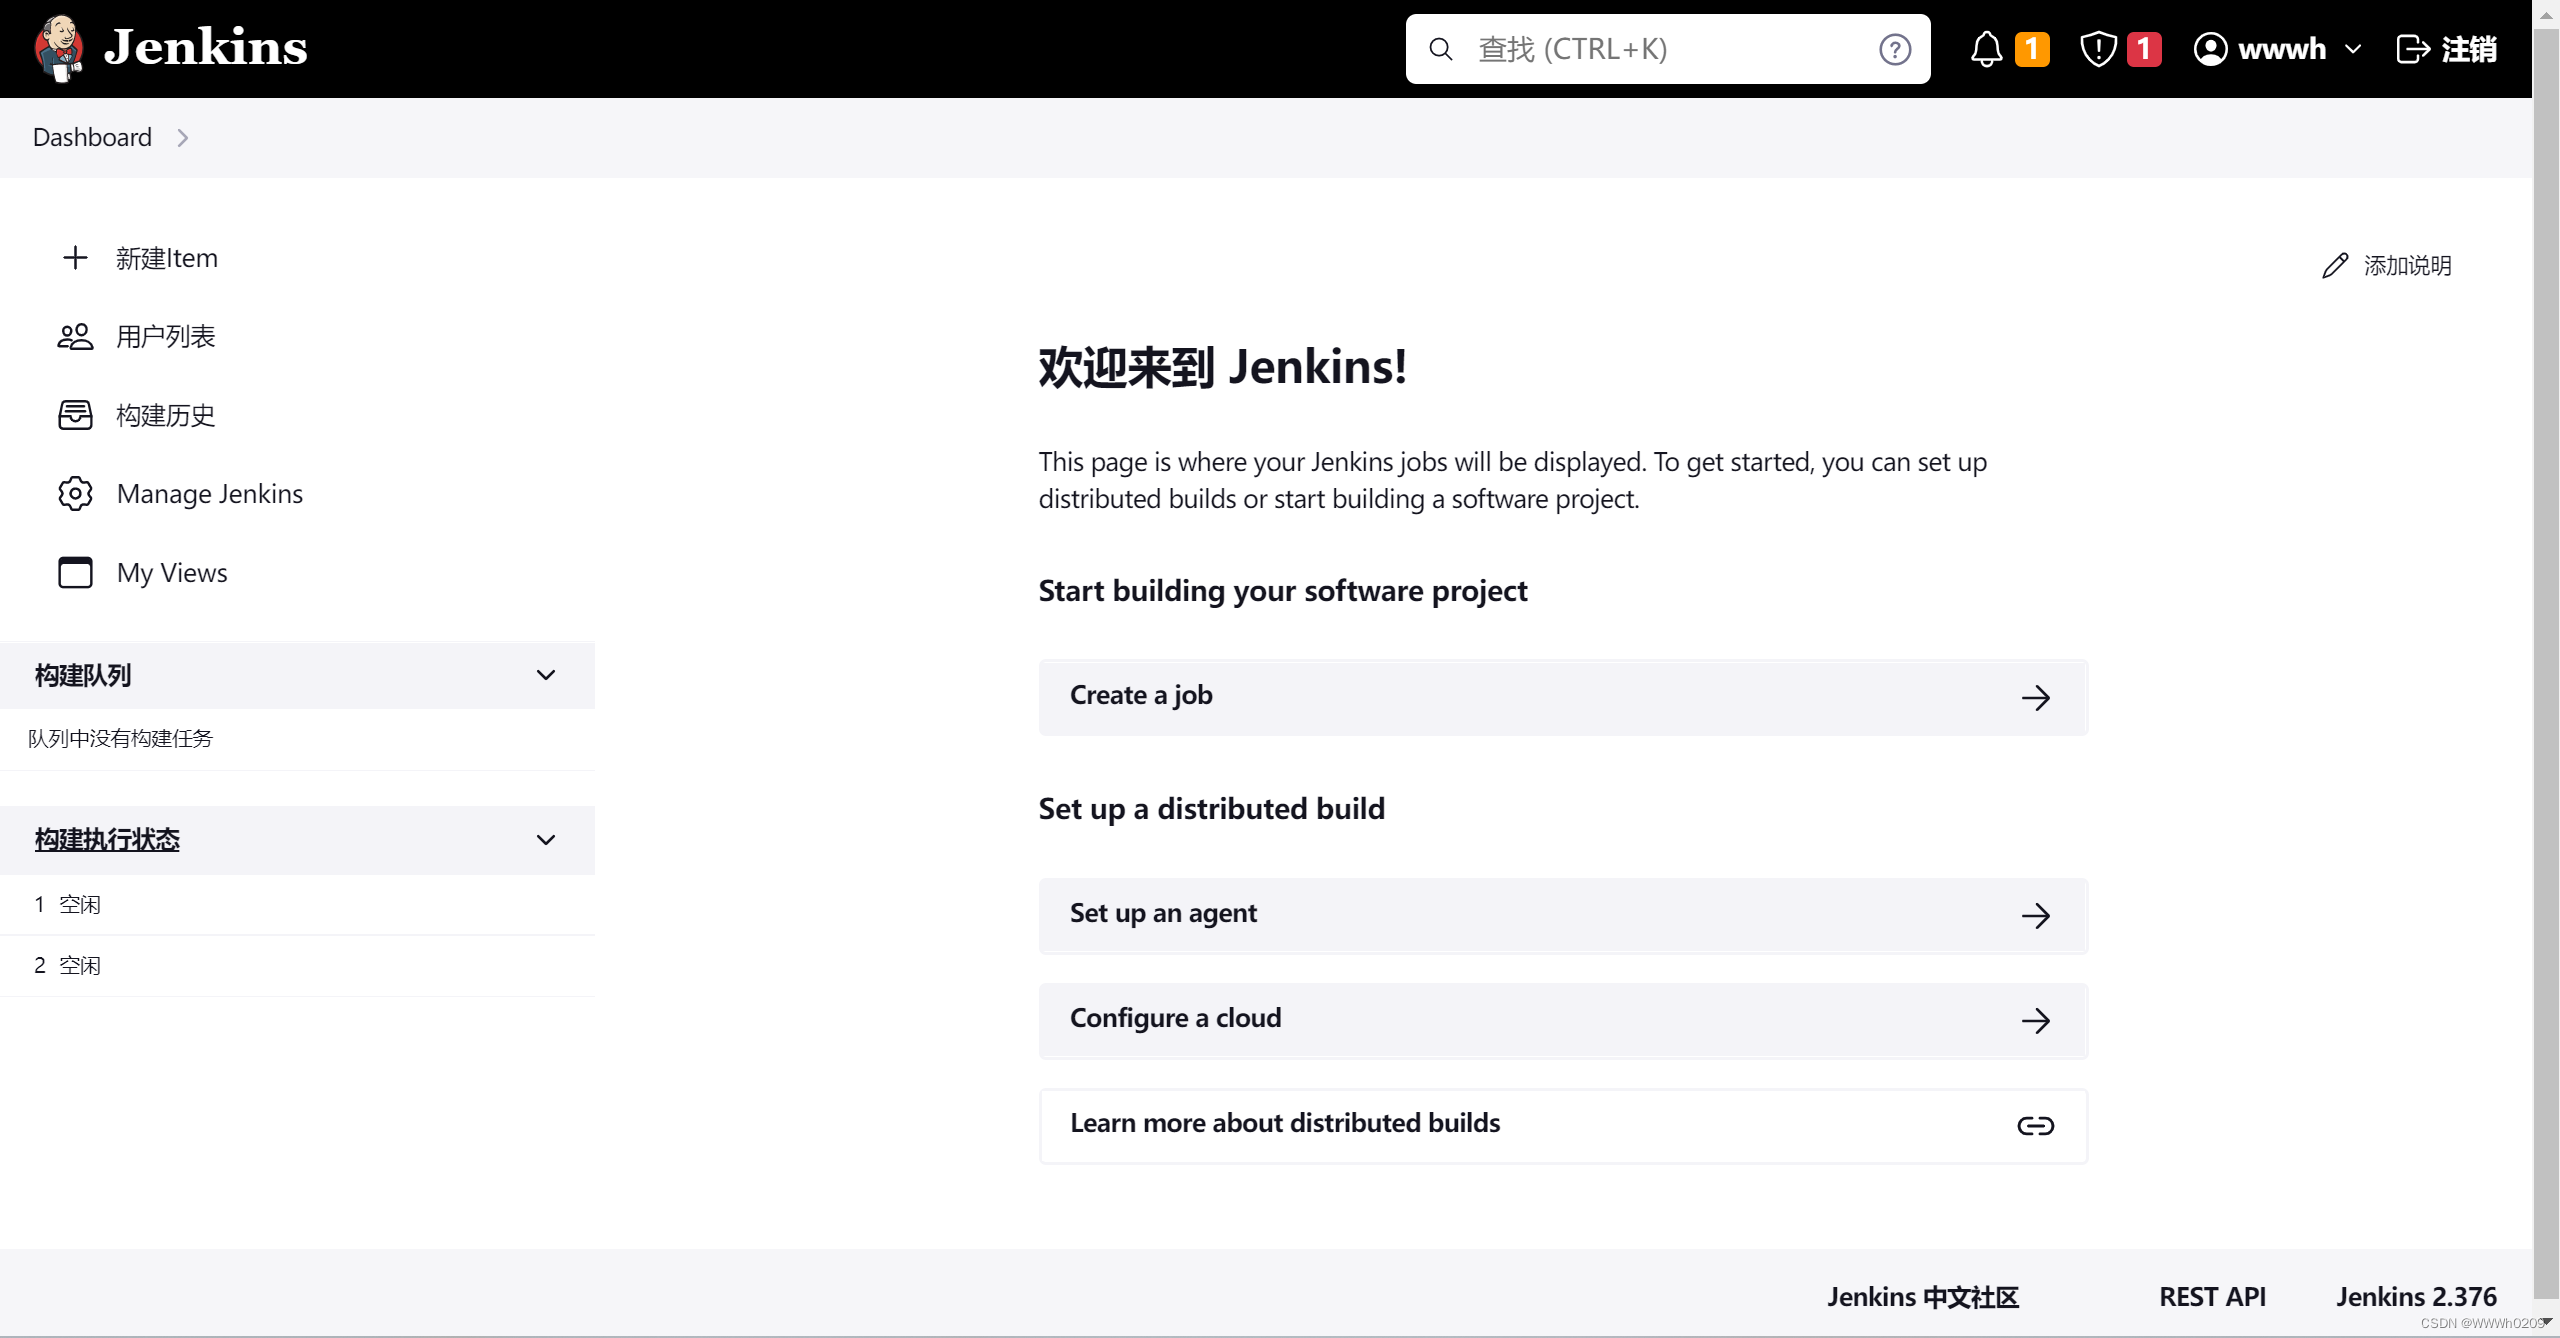Click My Views in sidebar
The height and width of the screenshot is (1338, 2560).
click(171, 572)
